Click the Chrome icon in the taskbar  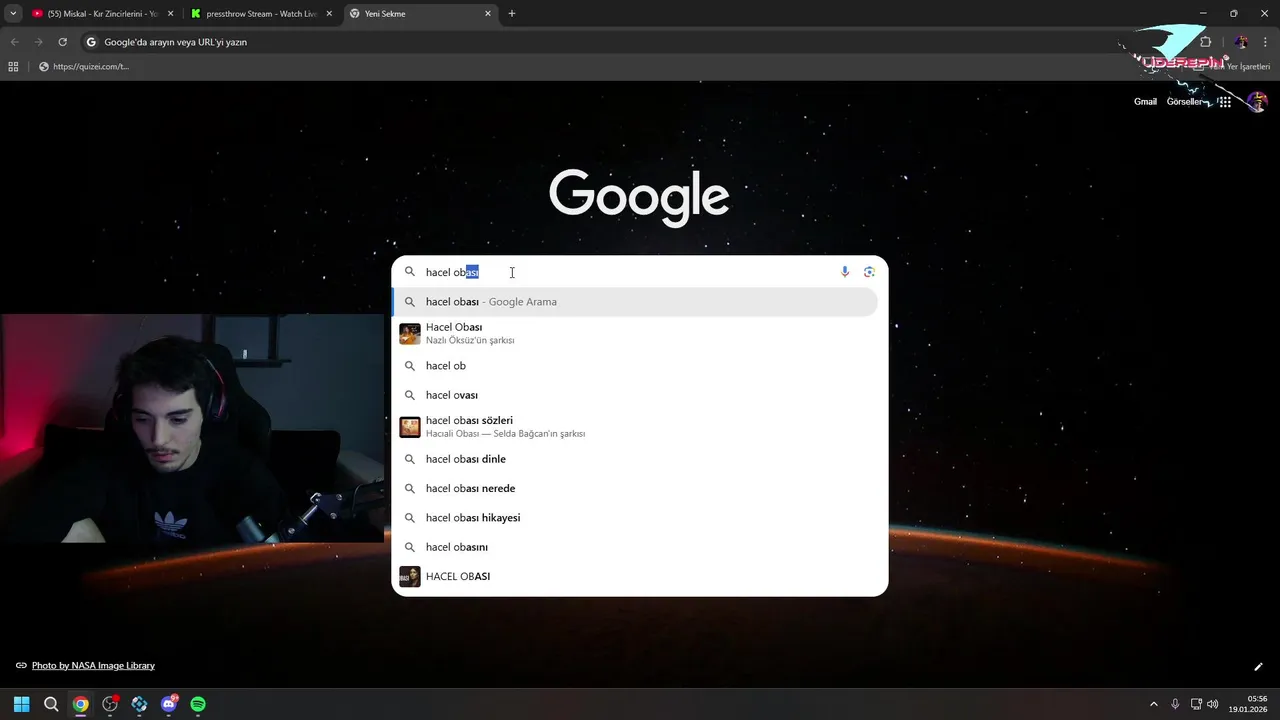[x=80, y=704]
